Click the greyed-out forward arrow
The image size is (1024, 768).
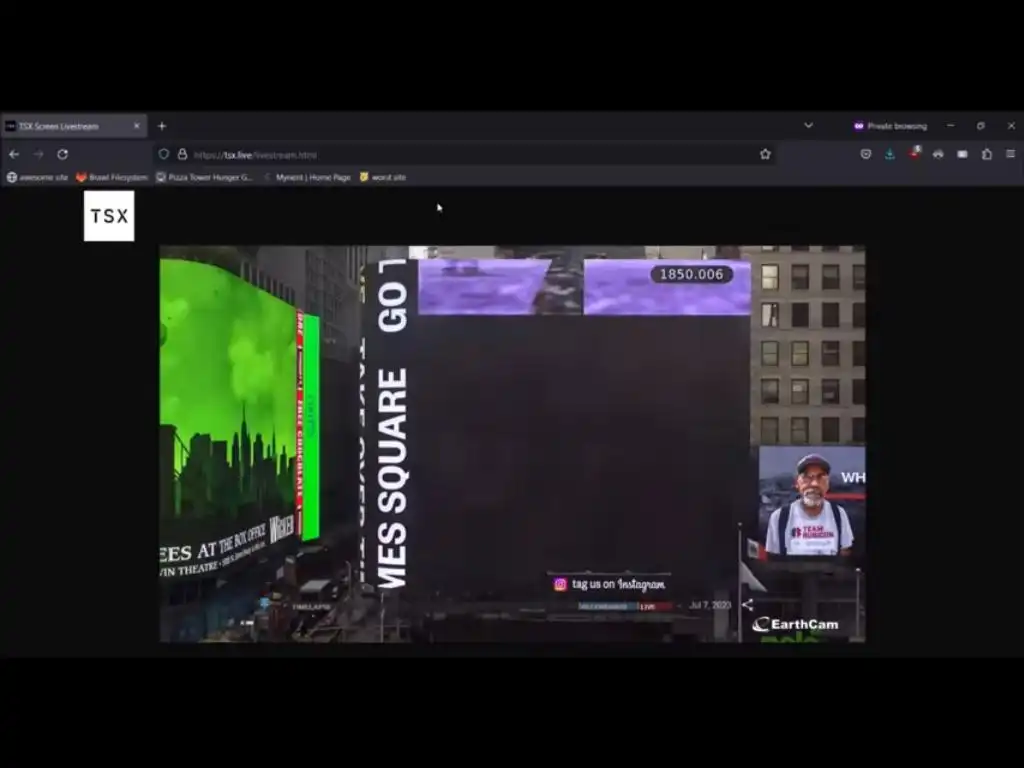point(39,155)
